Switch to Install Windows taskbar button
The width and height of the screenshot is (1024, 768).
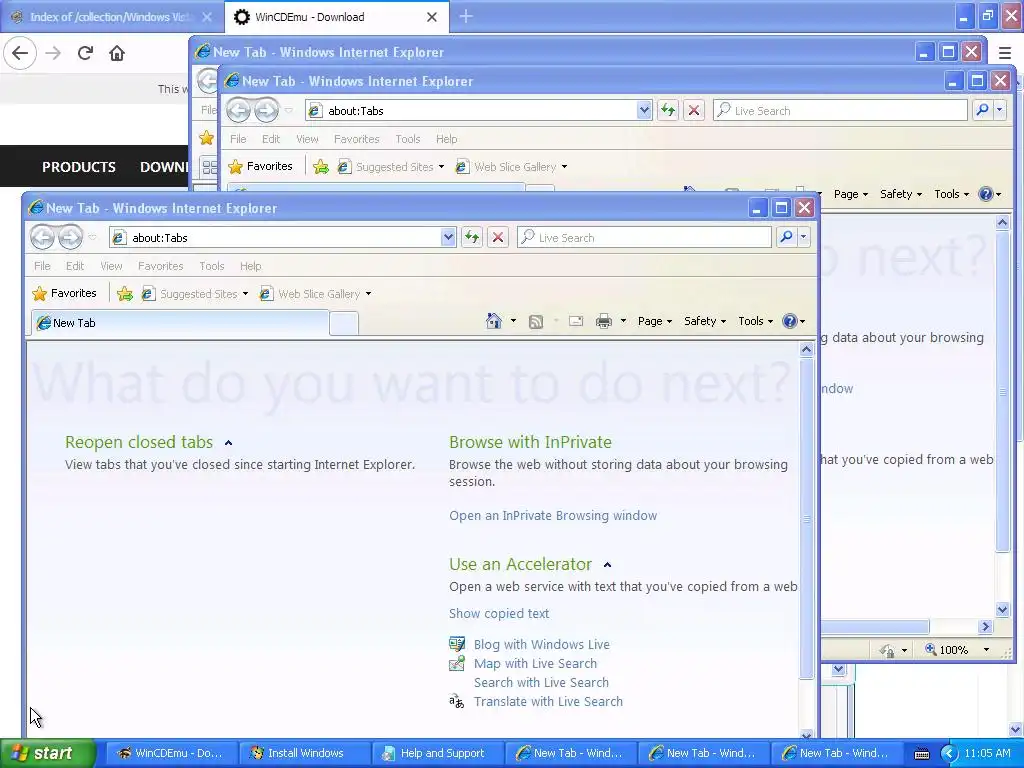[x=305, y=753]
